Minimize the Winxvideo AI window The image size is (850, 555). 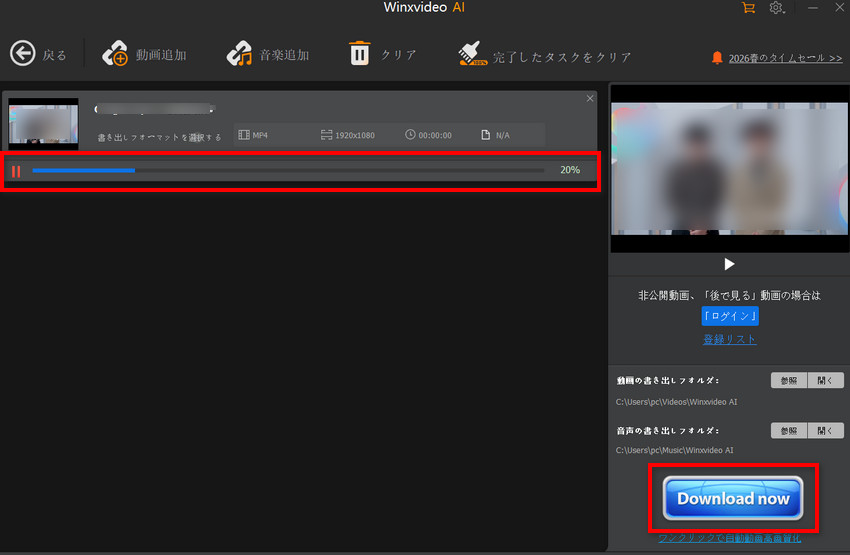tap(813, 8)
